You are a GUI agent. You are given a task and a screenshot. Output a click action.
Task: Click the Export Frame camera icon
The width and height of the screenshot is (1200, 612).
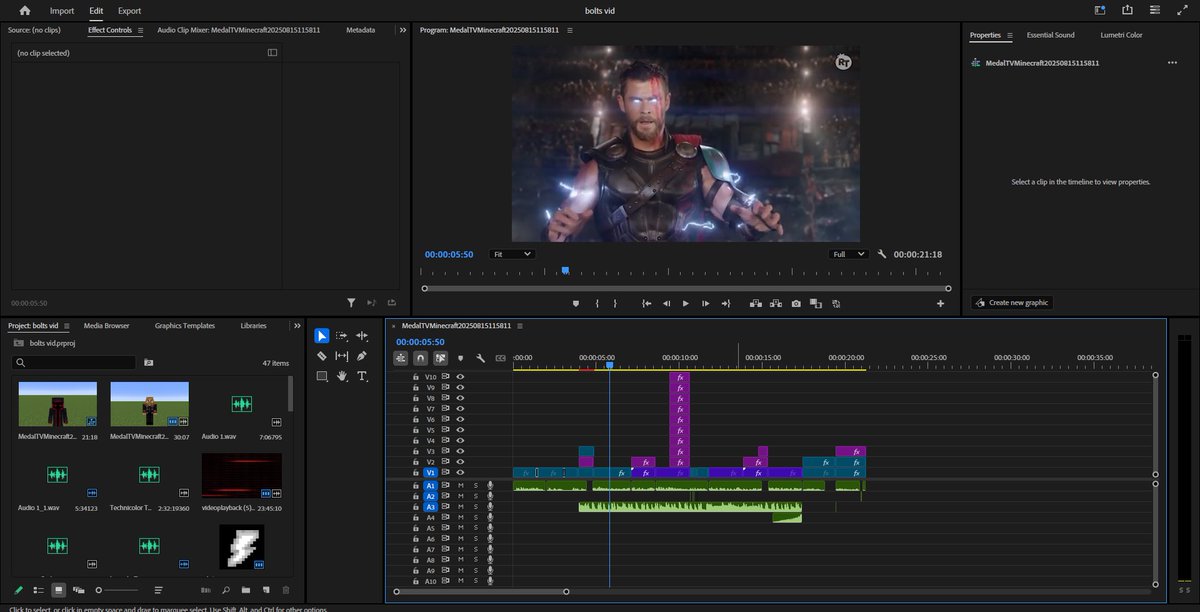coord(796,303)
